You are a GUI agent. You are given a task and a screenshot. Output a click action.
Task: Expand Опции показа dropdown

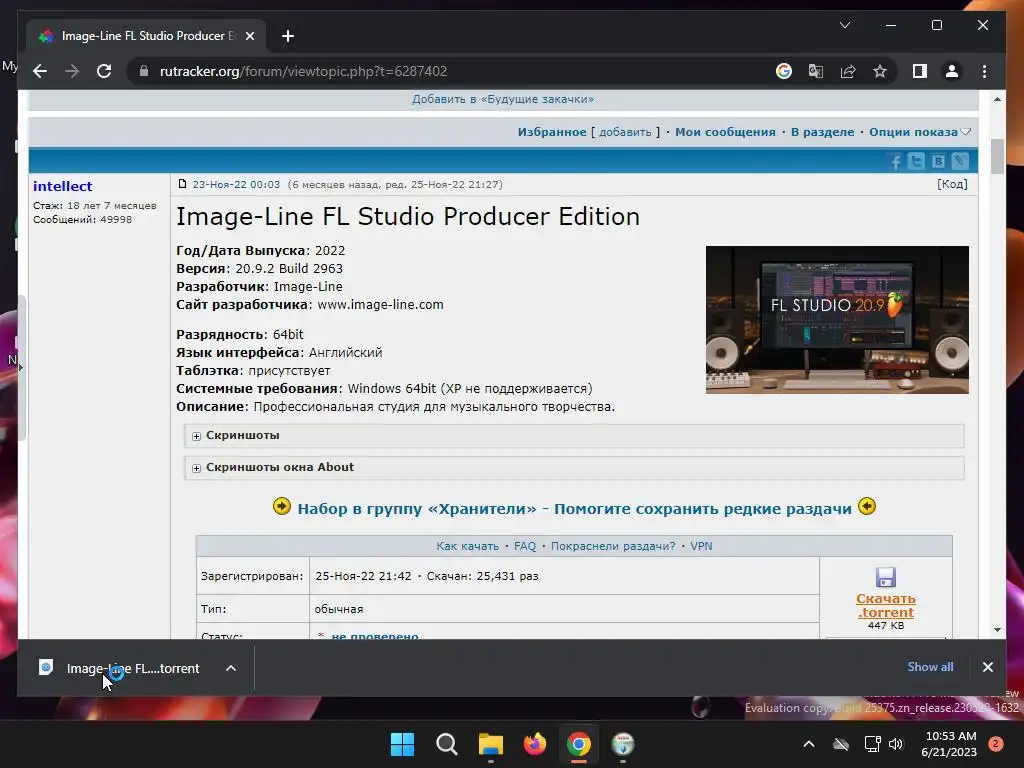coord(920,132)
